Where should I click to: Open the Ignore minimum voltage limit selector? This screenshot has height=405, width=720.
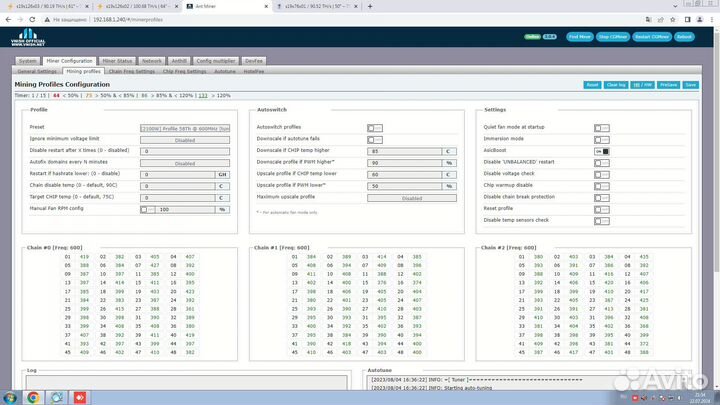(185, 140)
